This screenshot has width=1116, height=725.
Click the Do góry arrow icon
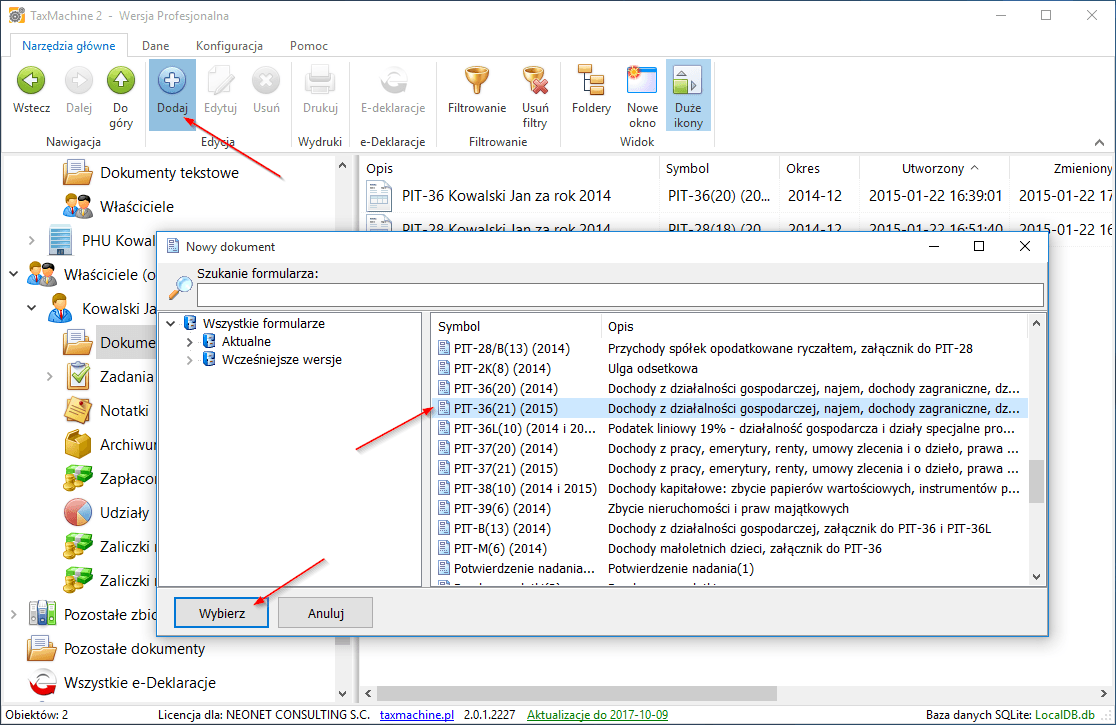[121, 82]
